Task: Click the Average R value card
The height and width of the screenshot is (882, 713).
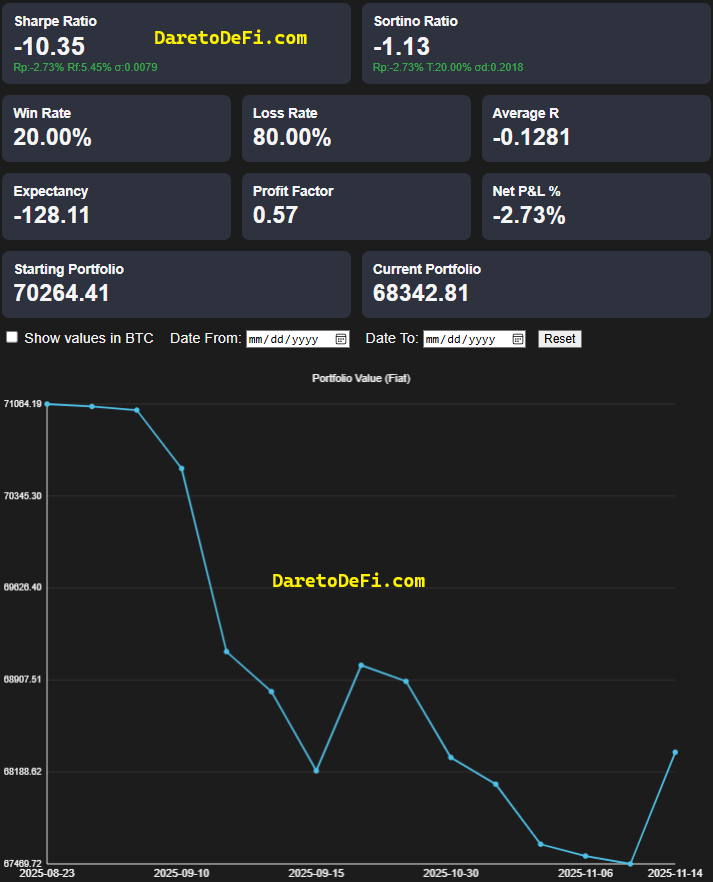Action: click(596, 128)
